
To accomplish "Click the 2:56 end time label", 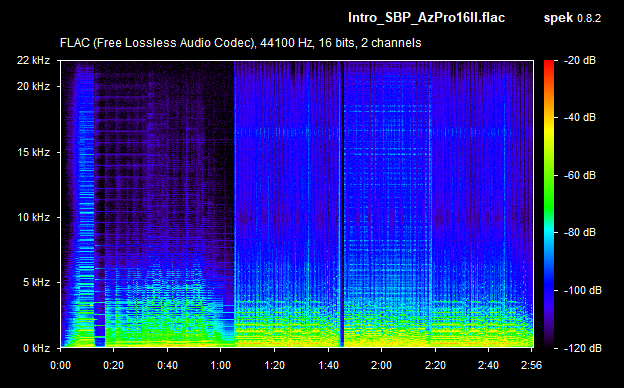I will tap(531, 365).
